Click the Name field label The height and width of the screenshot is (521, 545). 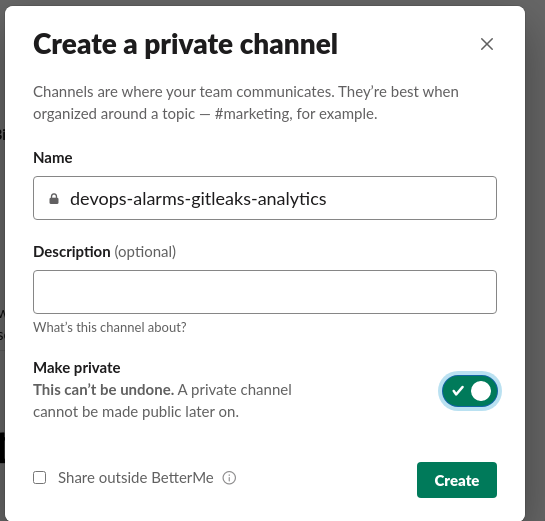tap(53, 158)
